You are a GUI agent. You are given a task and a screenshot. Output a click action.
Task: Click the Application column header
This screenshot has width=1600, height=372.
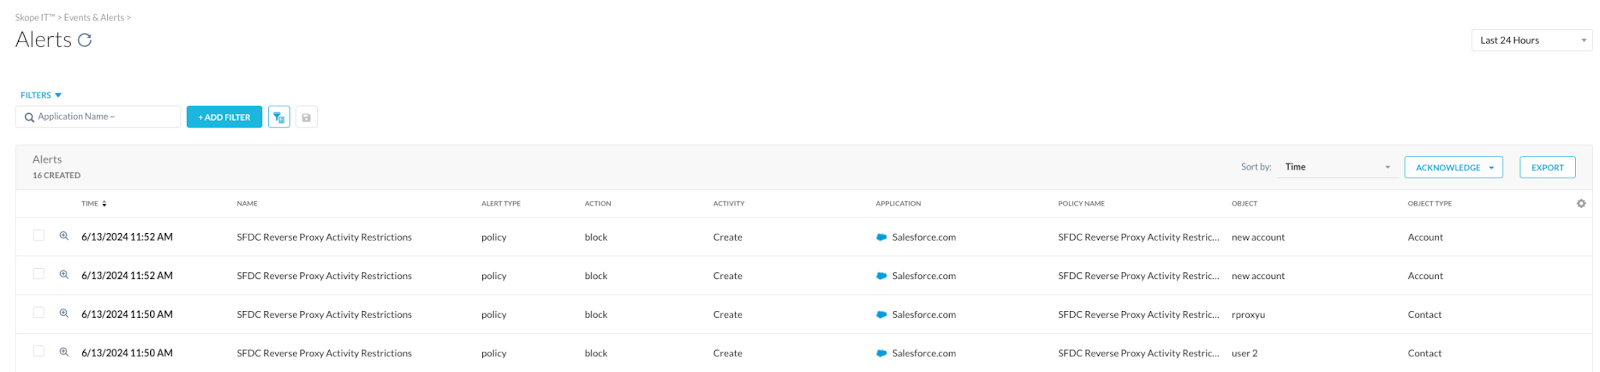coord(898,203)
